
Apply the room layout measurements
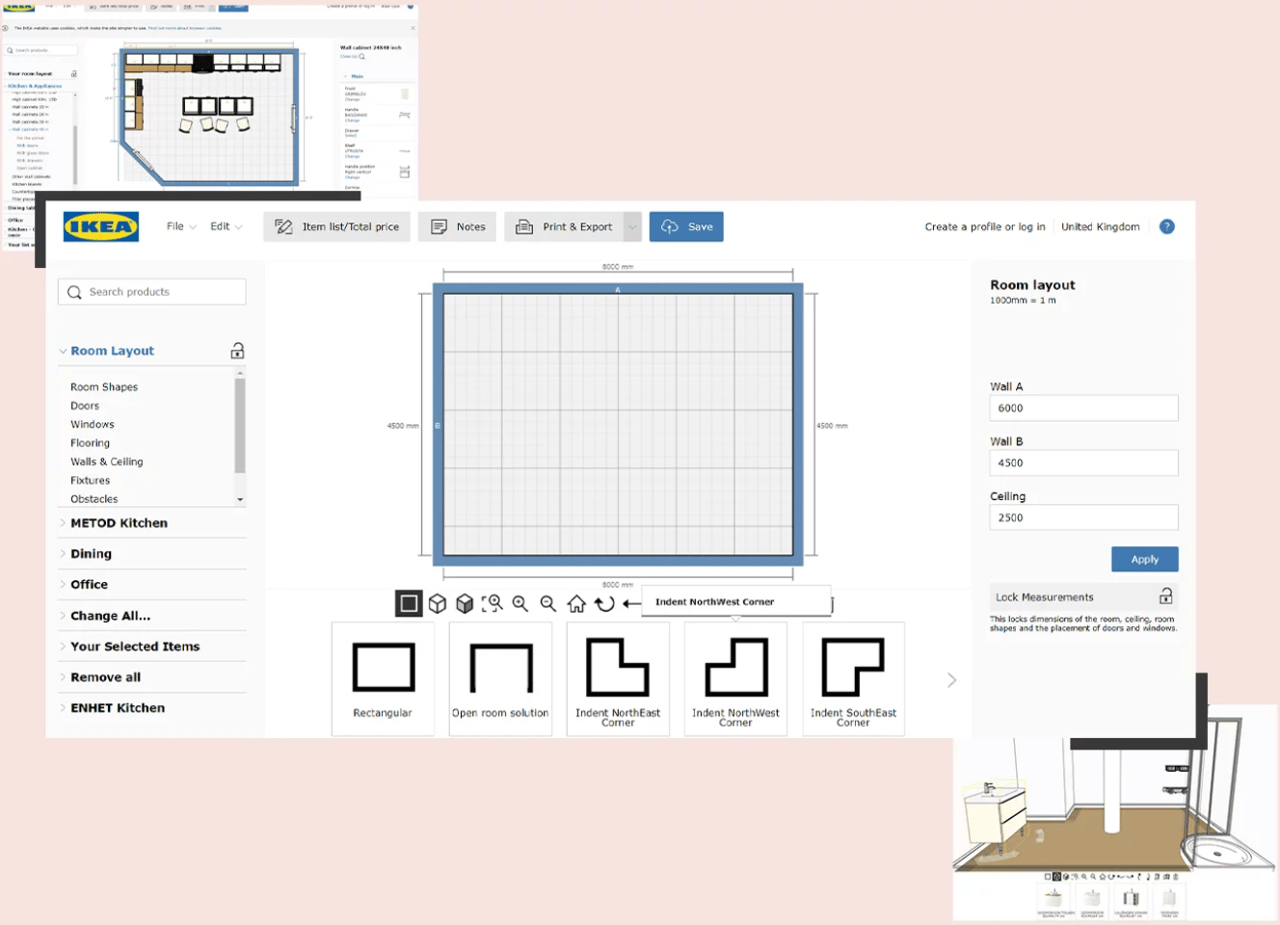point(1145,559)
